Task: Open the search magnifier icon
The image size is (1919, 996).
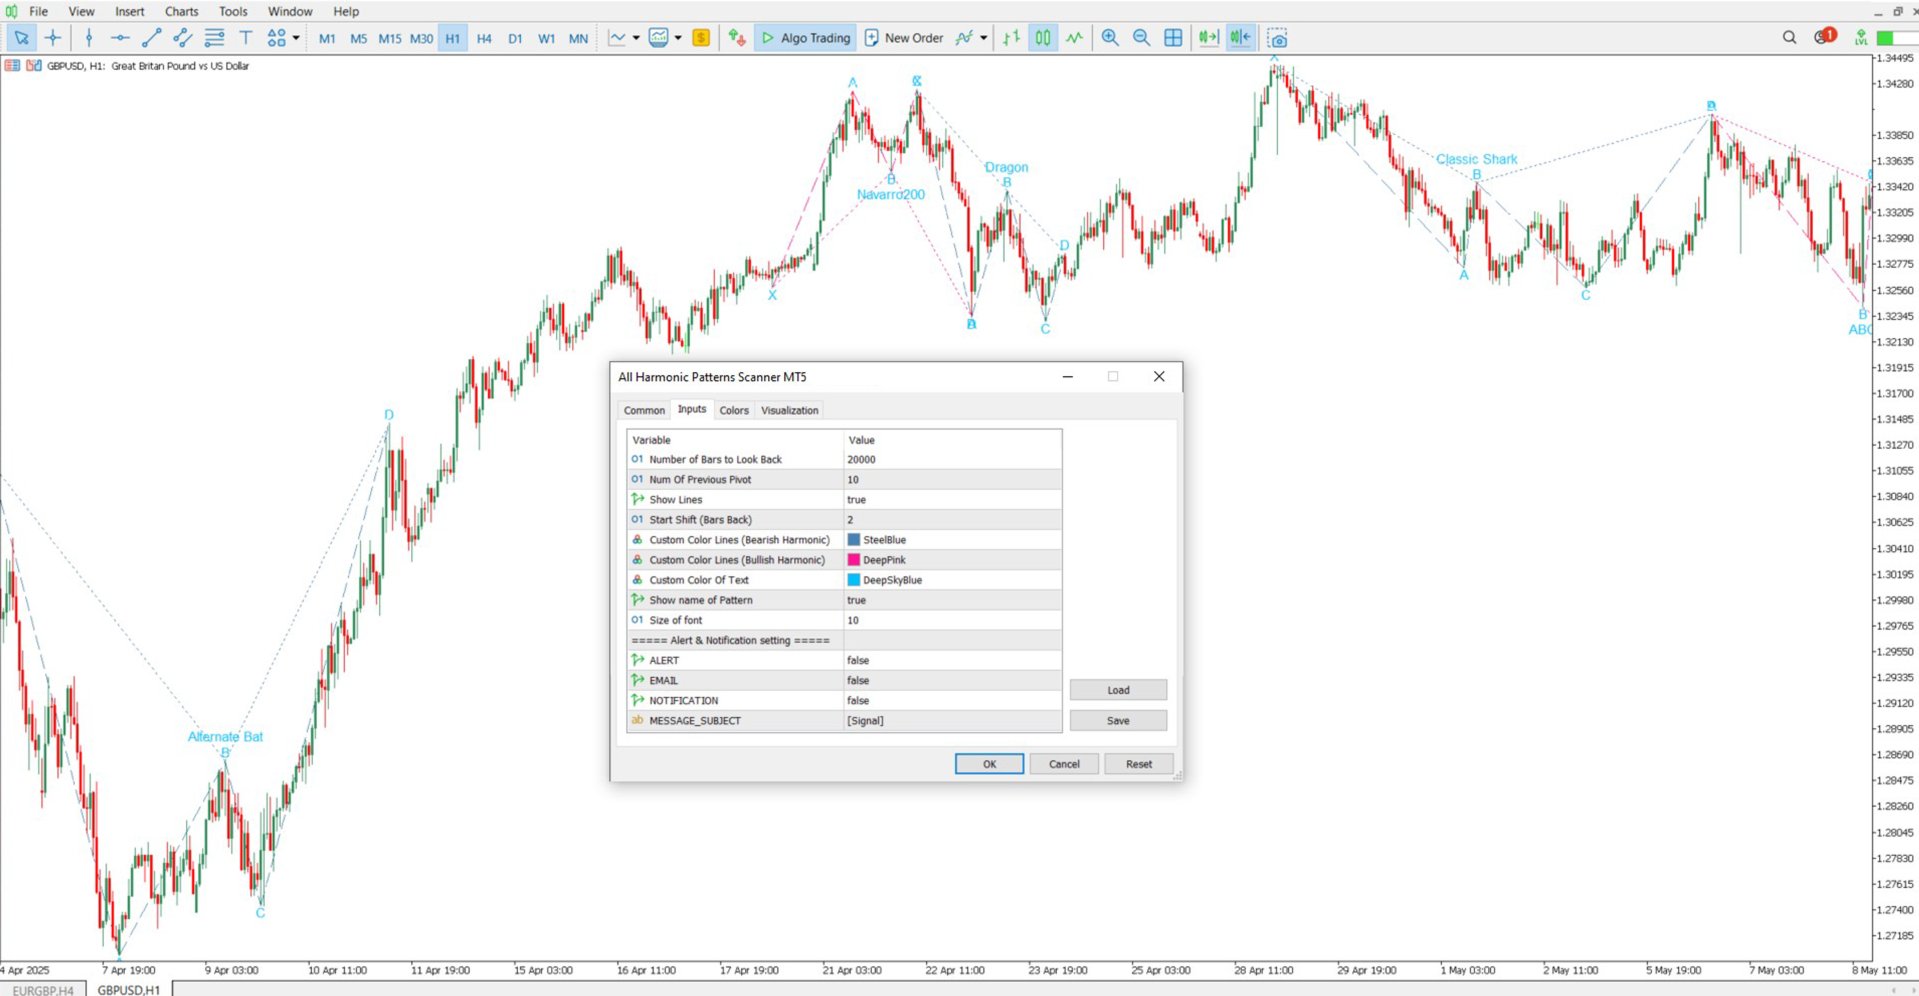Action: pos(1789,37)
